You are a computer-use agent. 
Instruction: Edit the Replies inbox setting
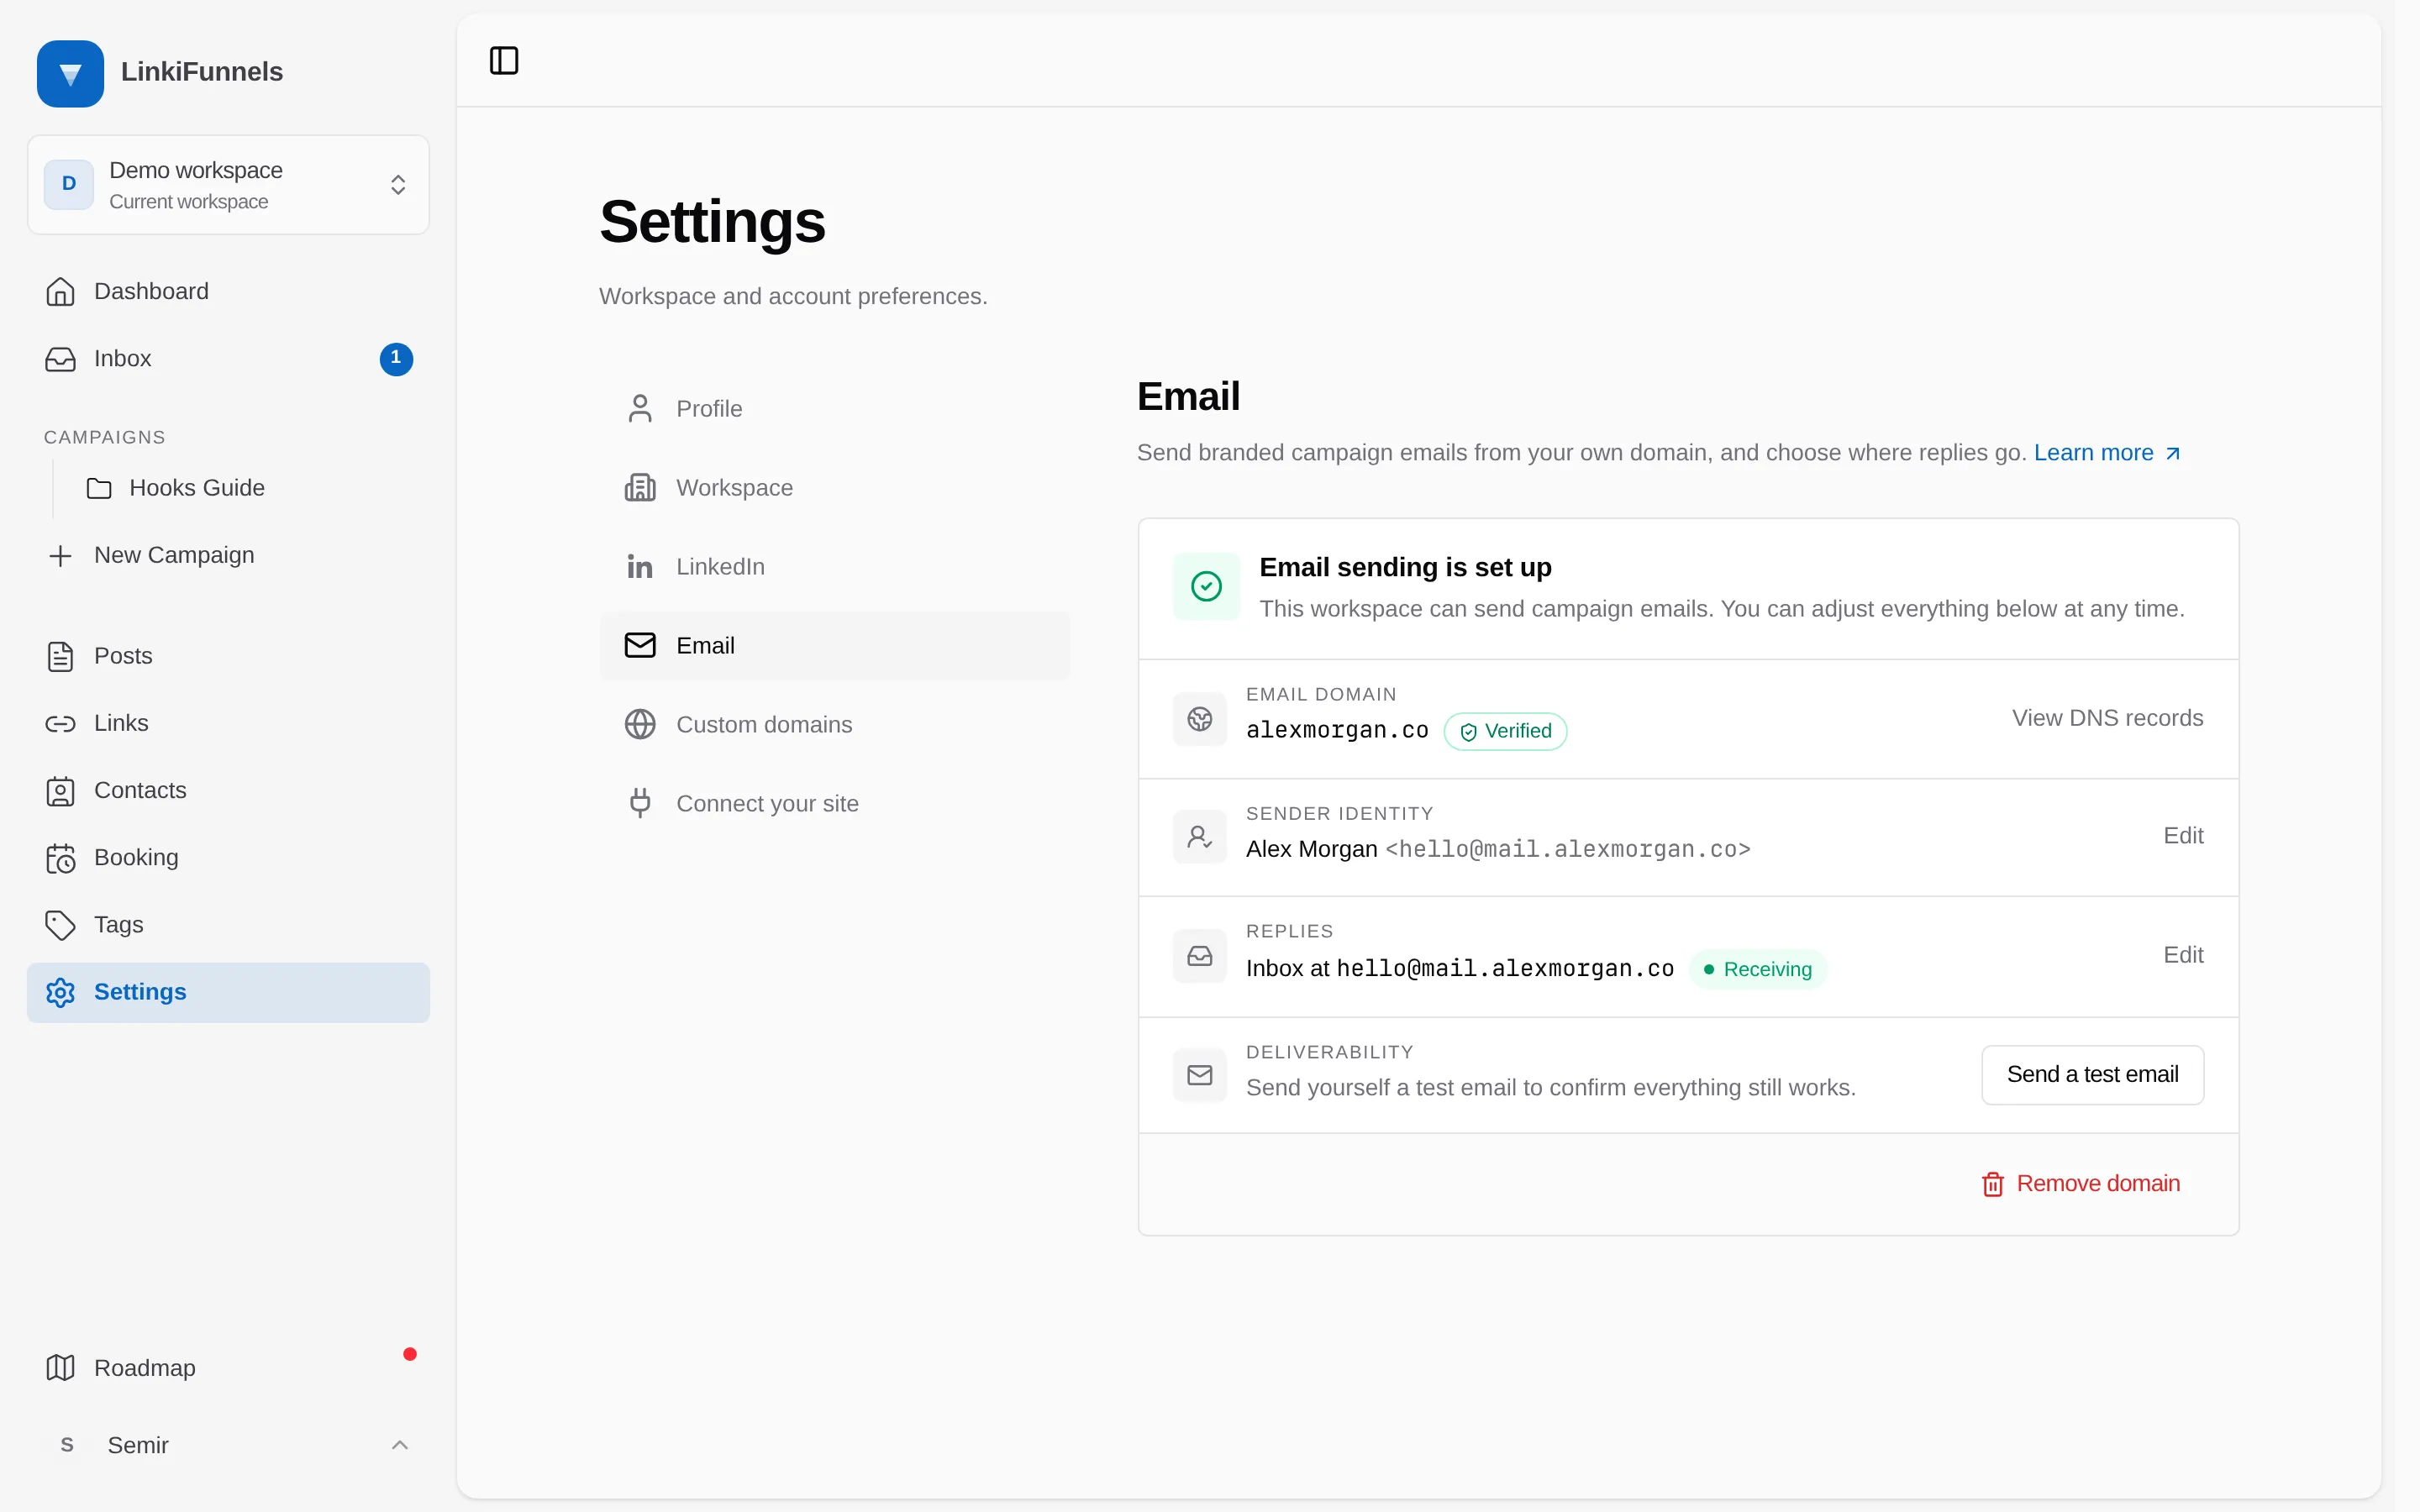(2183, 955)
